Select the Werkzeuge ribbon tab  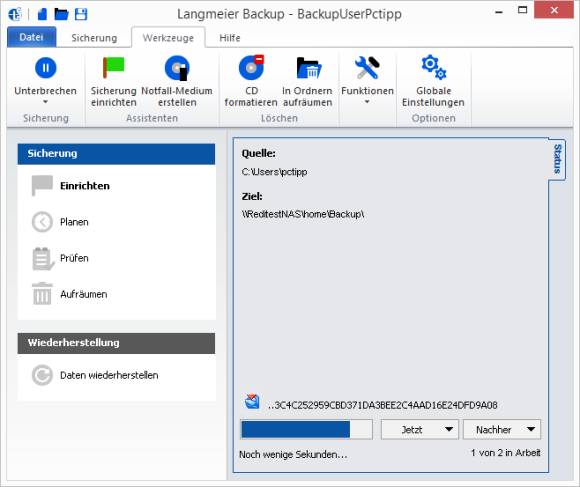coord(168,38)
